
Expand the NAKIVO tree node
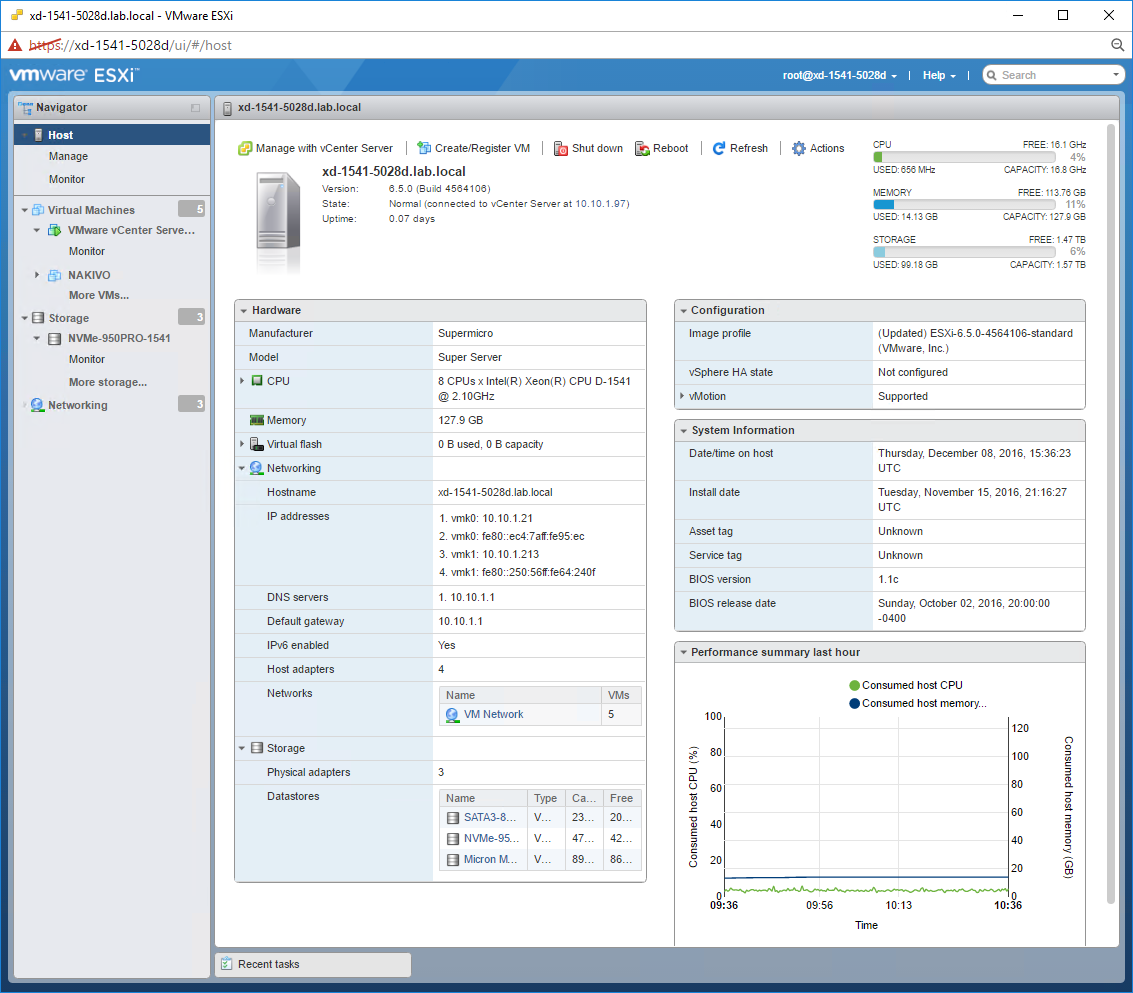(37, 275)
